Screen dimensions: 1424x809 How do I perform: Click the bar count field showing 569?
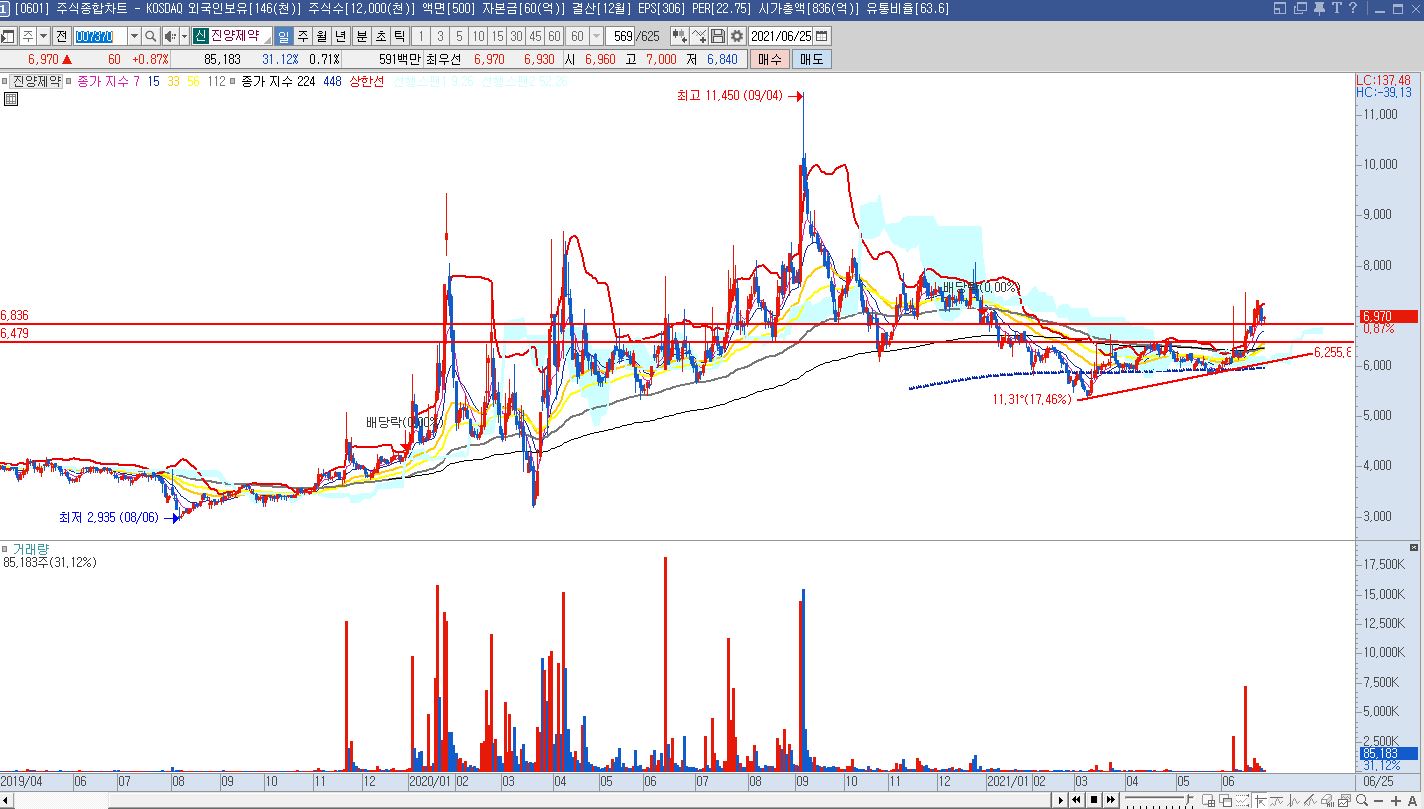point(621,36)
